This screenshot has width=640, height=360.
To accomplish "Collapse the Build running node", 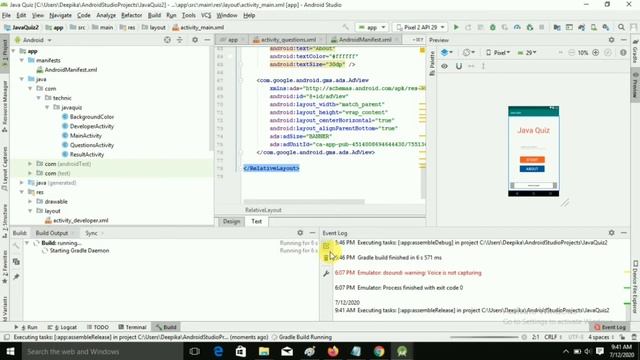I will point(27,243).
